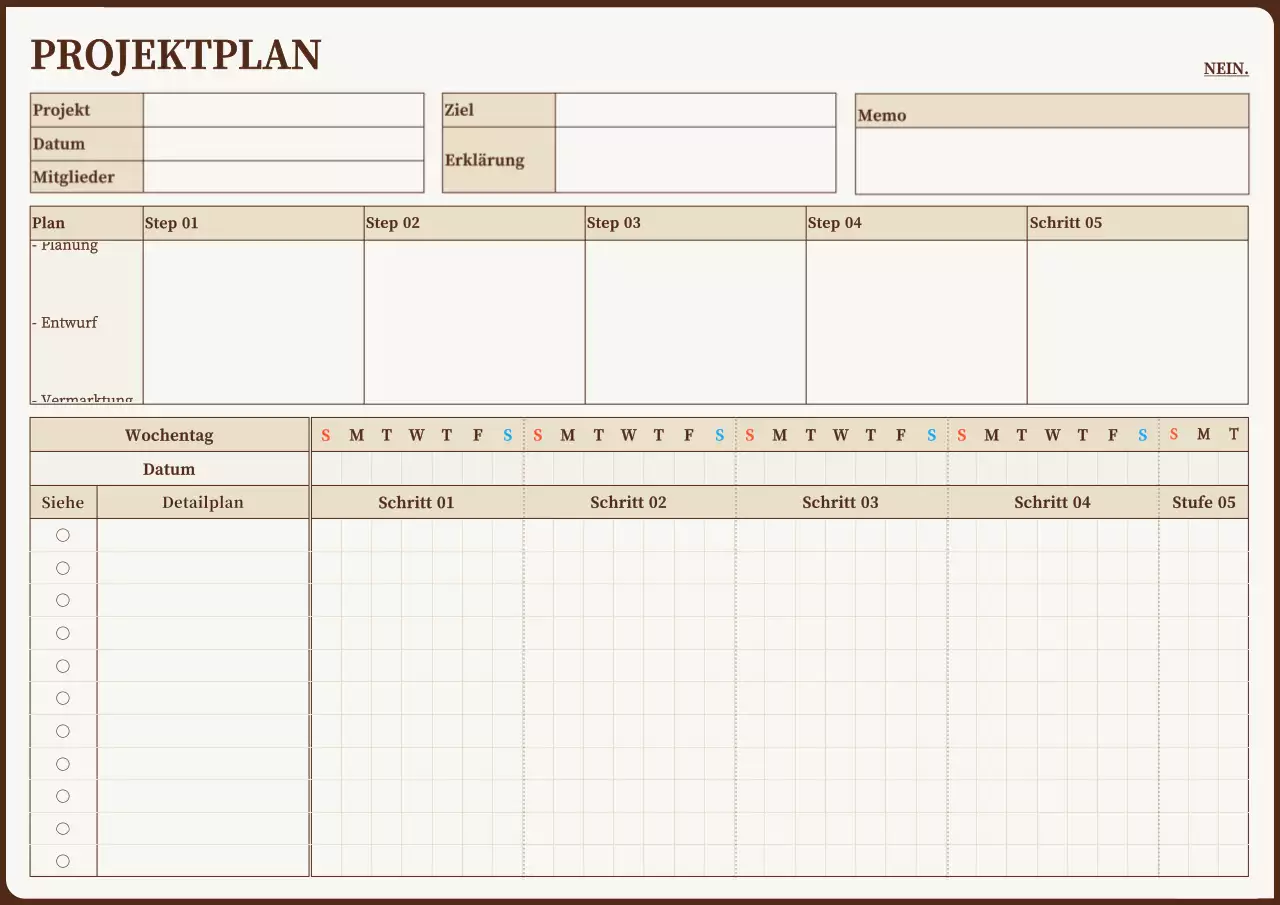This screenshot has width=1280, height=905.
Task: Select the last radio button under Siehe
Action: (63, 861)
